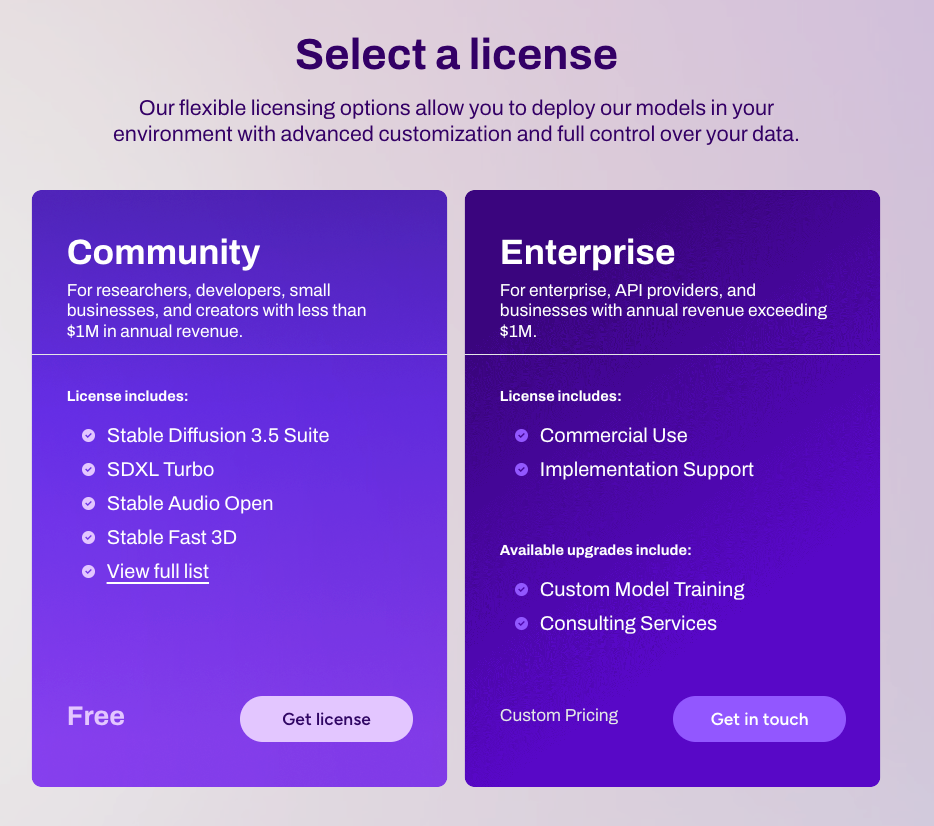
Task: Click the Community plan heading
Action: tap(163, 252)
